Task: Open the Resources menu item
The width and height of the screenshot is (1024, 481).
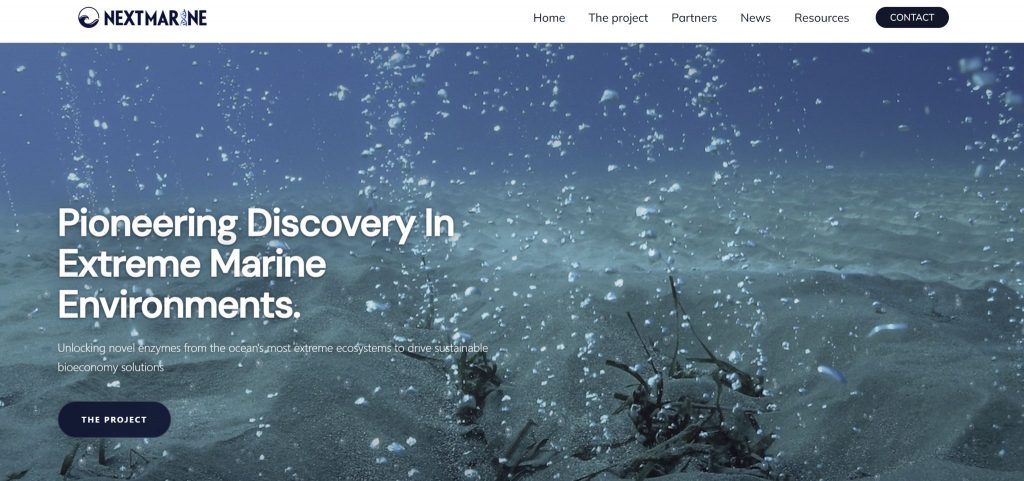Action: pos(822,18)
